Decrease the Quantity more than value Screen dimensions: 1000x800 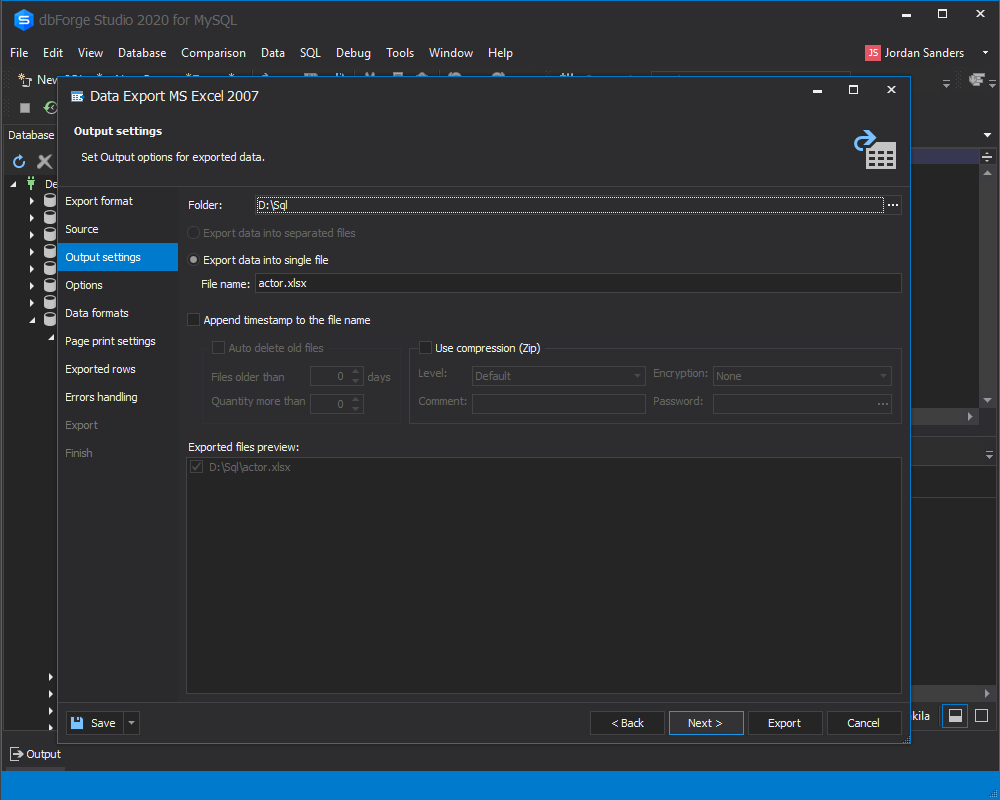point(356,408)
